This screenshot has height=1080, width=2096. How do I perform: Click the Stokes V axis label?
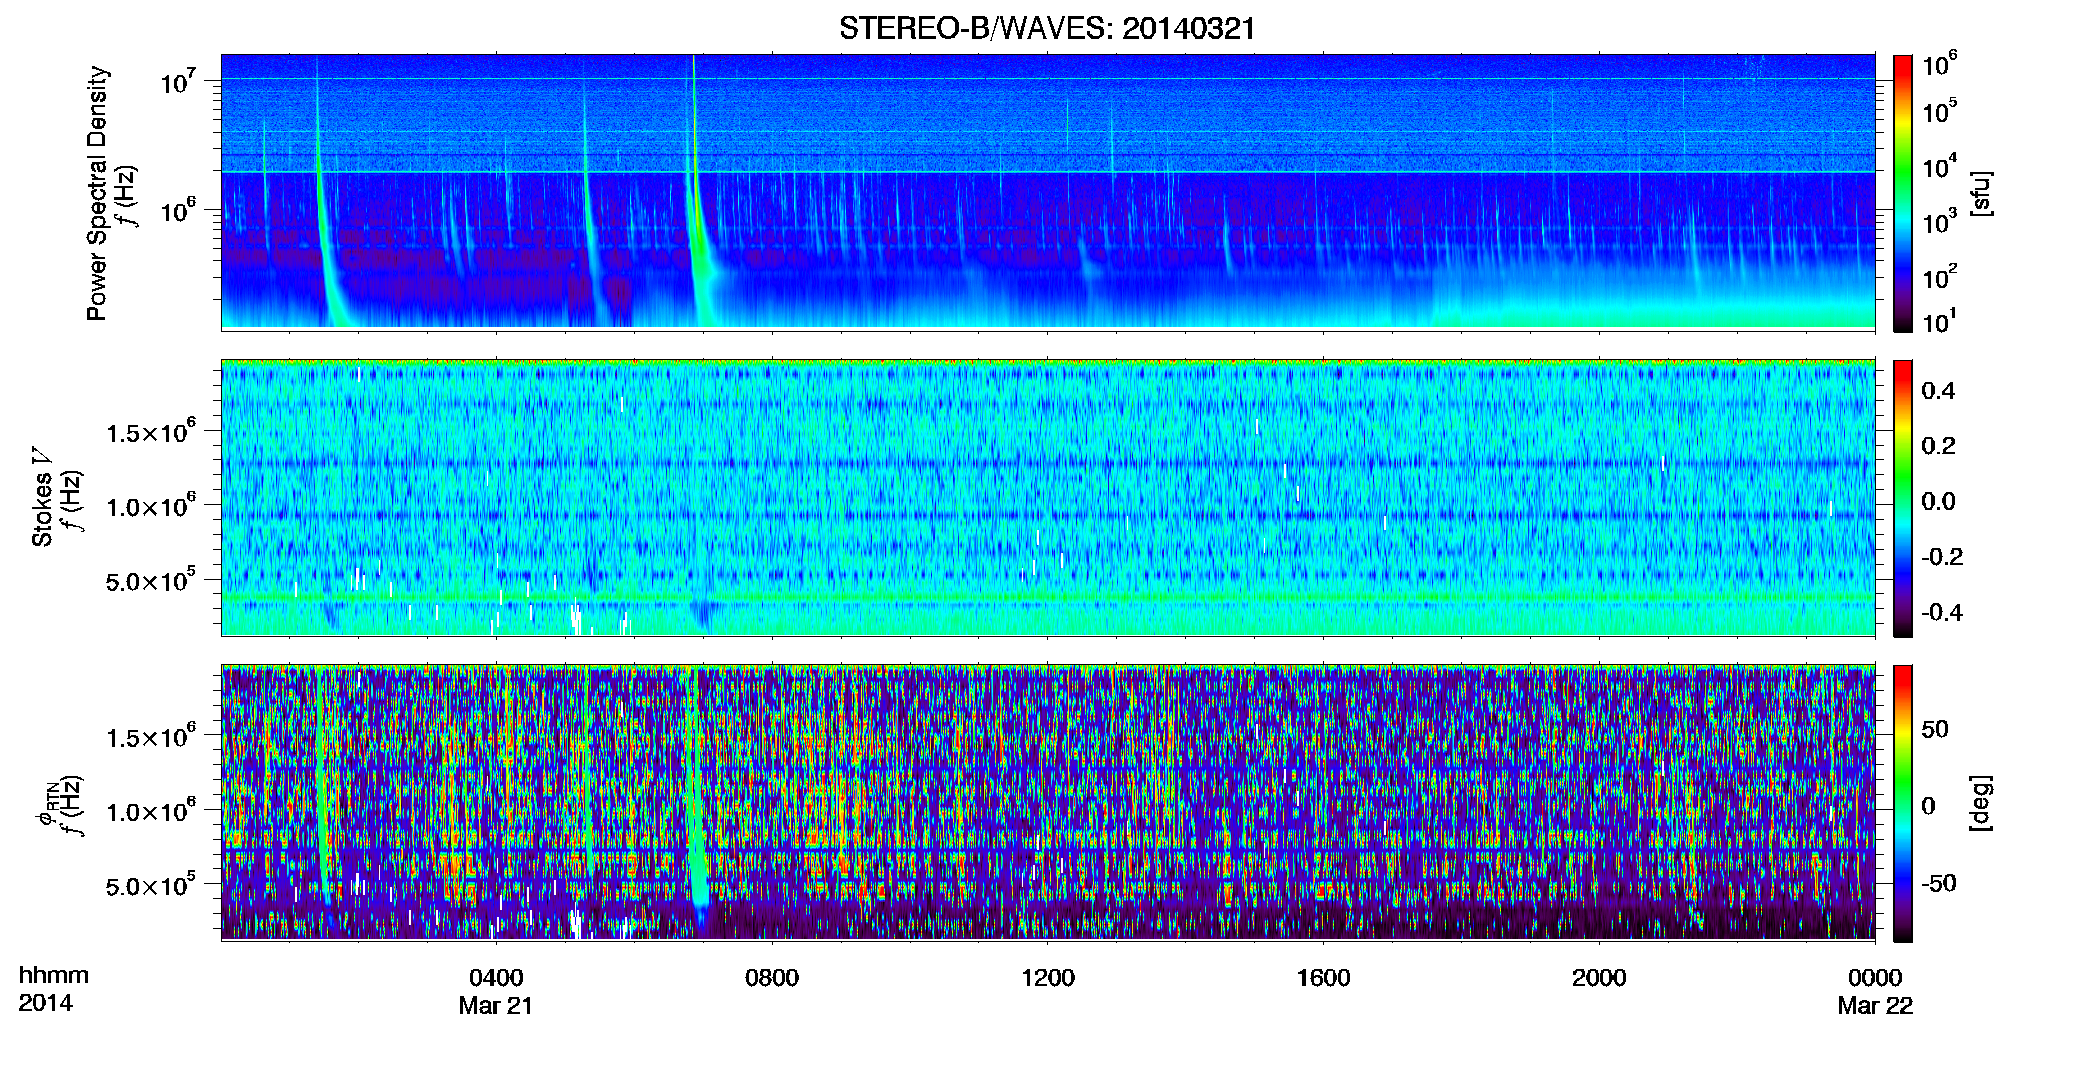point(42,497)
